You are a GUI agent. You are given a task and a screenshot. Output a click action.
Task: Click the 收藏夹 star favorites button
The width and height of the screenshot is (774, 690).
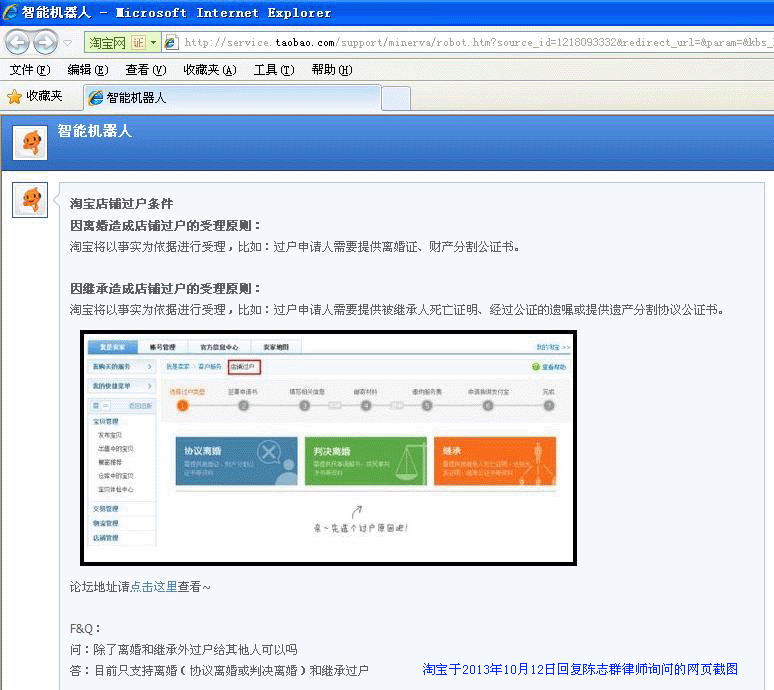(35, 96)
